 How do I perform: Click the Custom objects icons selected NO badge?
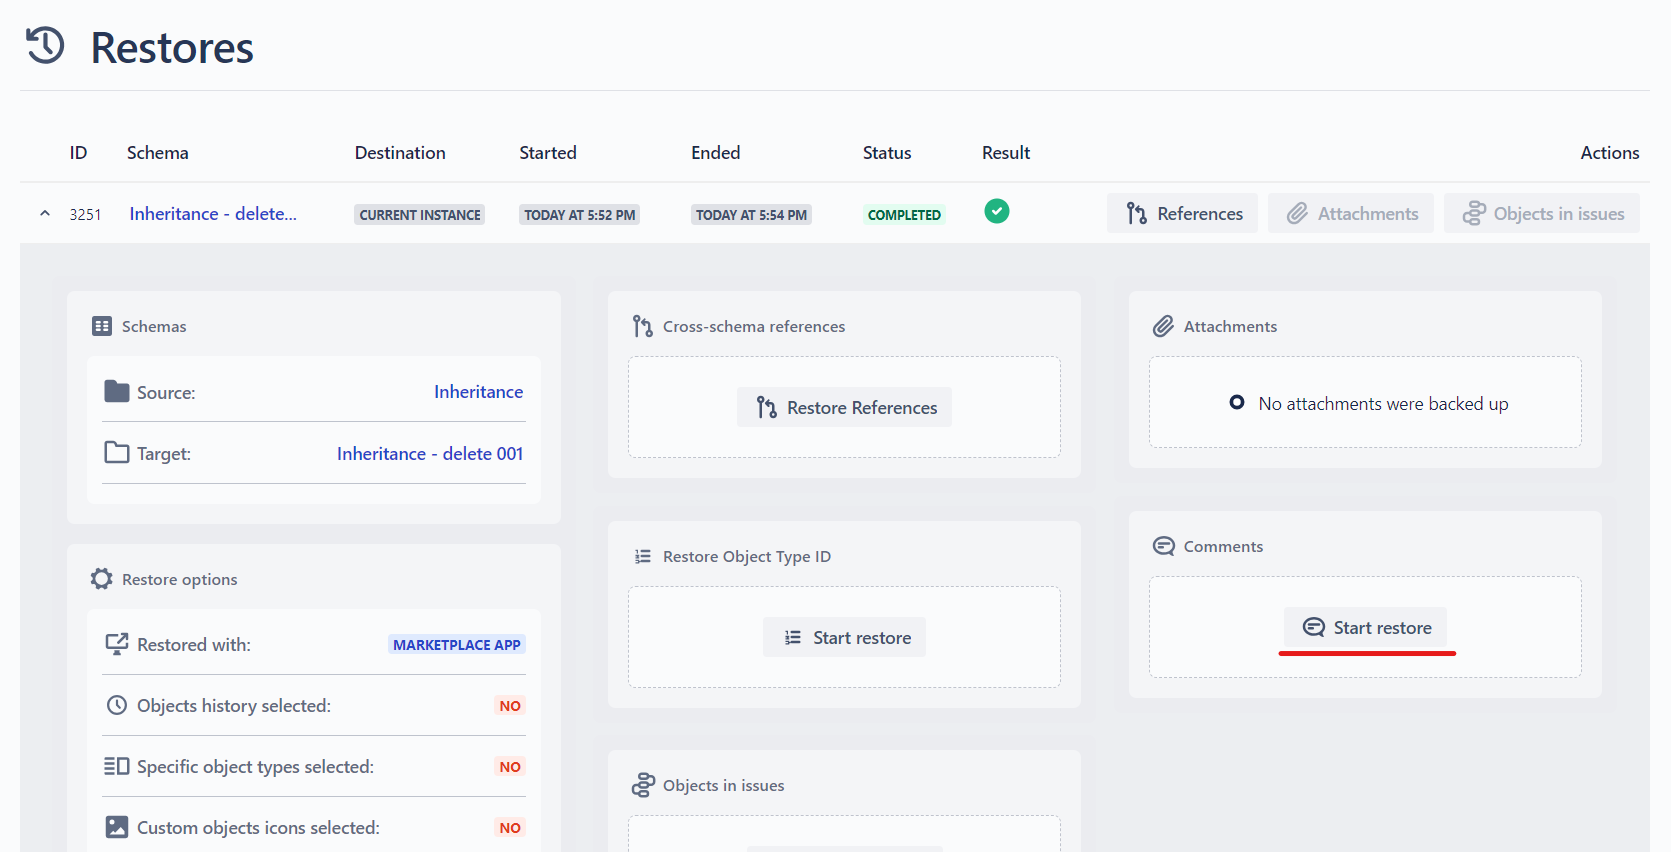(510, 828)
